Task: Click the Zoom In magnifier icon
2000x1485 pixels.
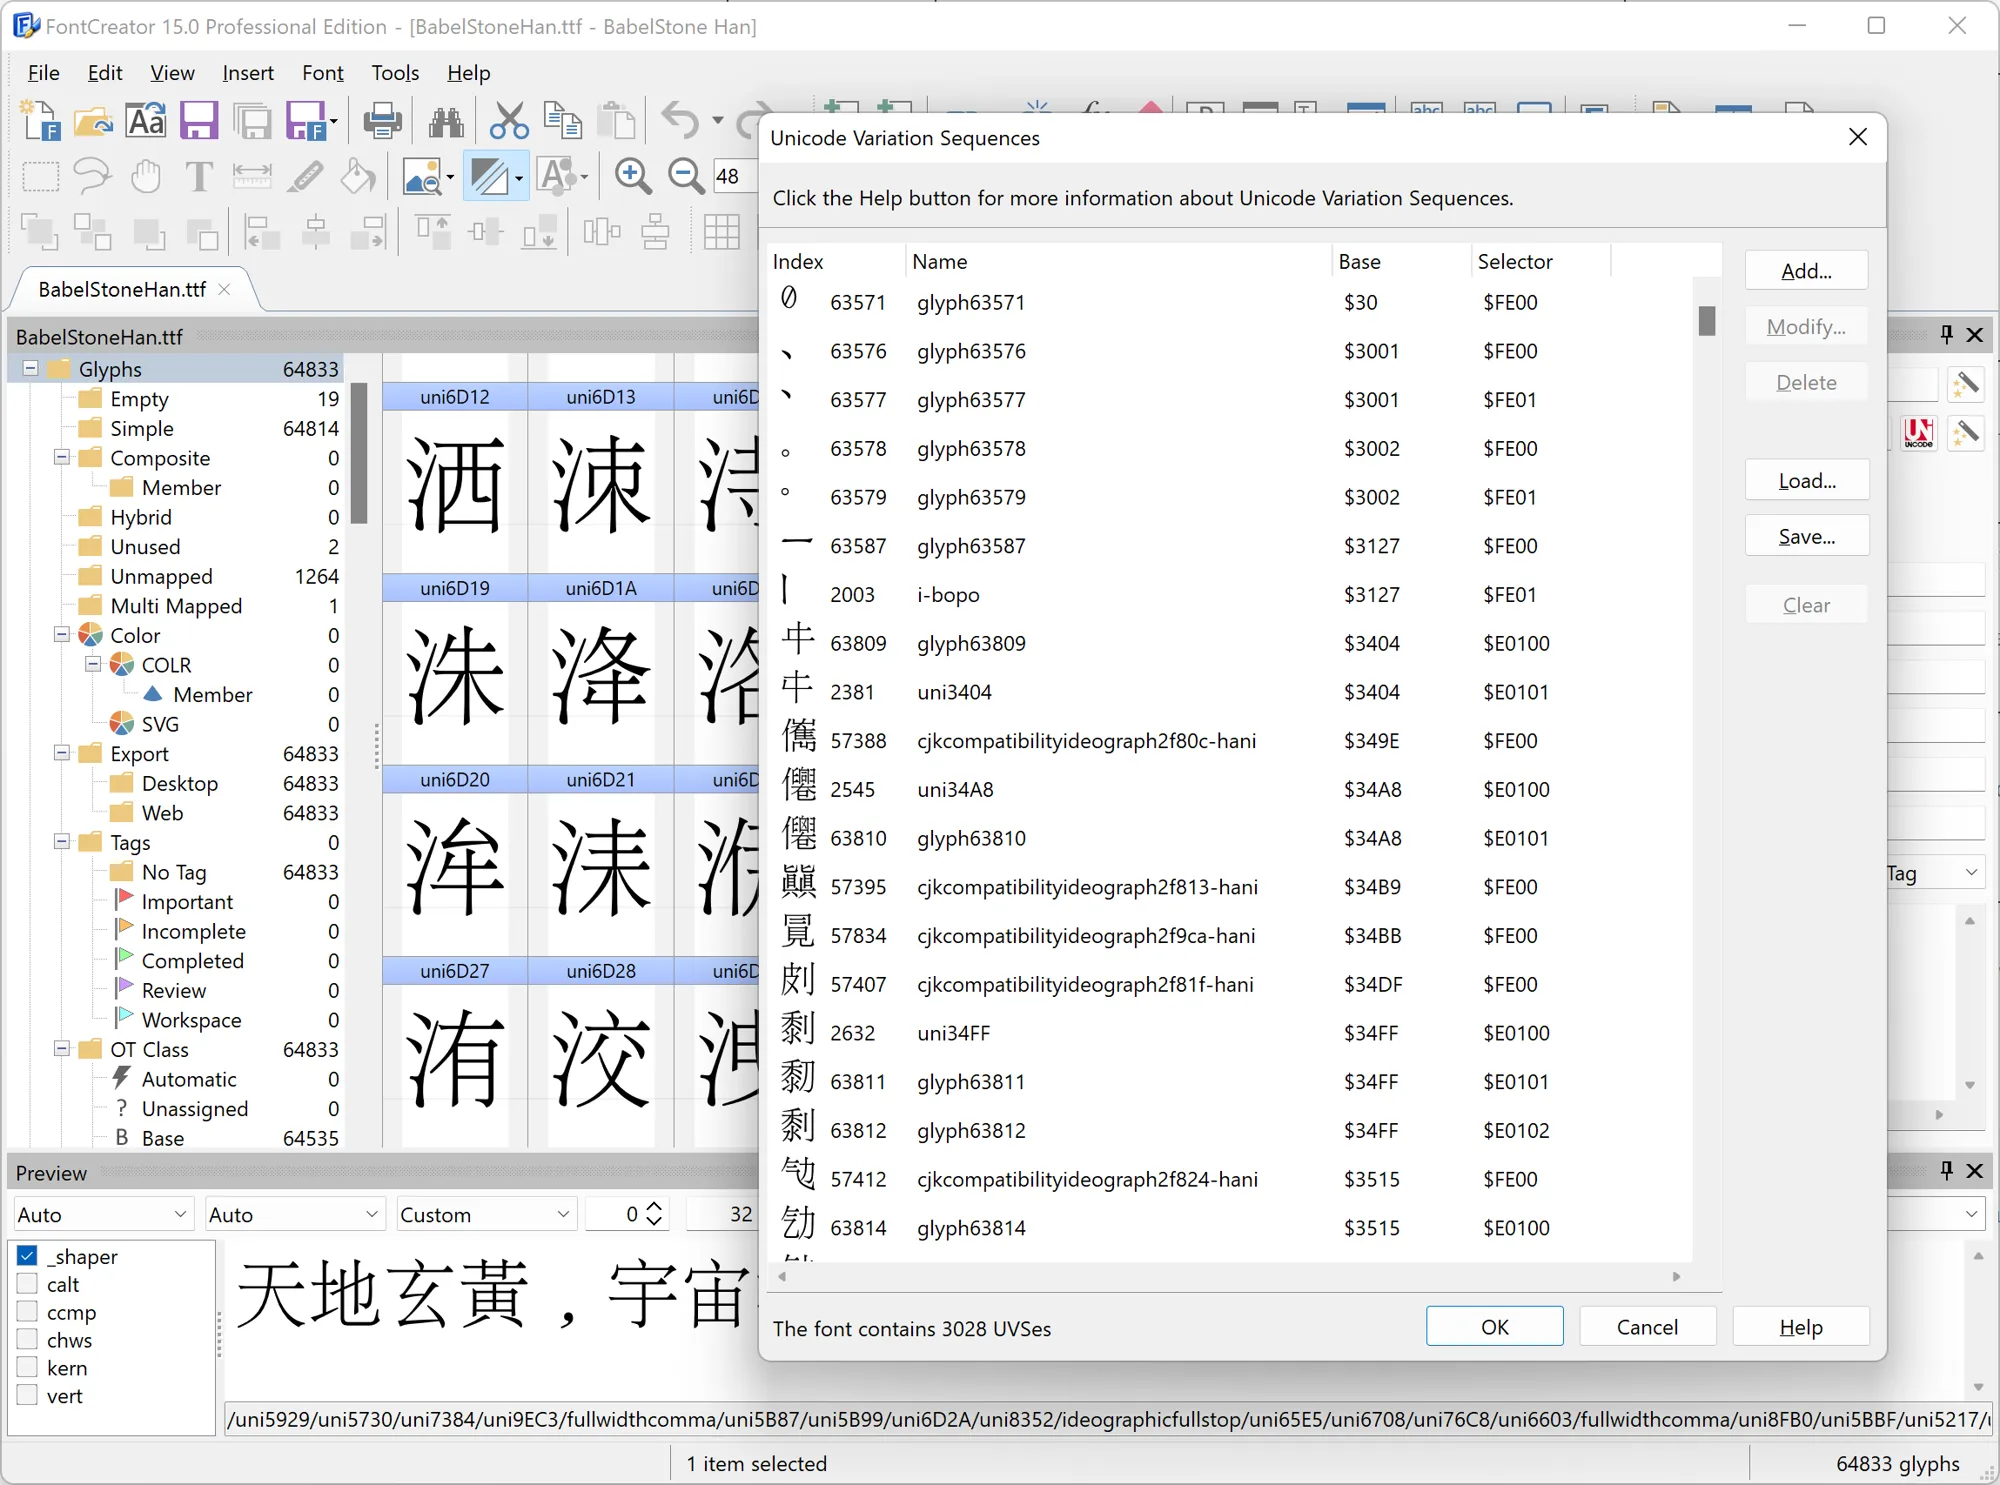Action: click(632, 176)
